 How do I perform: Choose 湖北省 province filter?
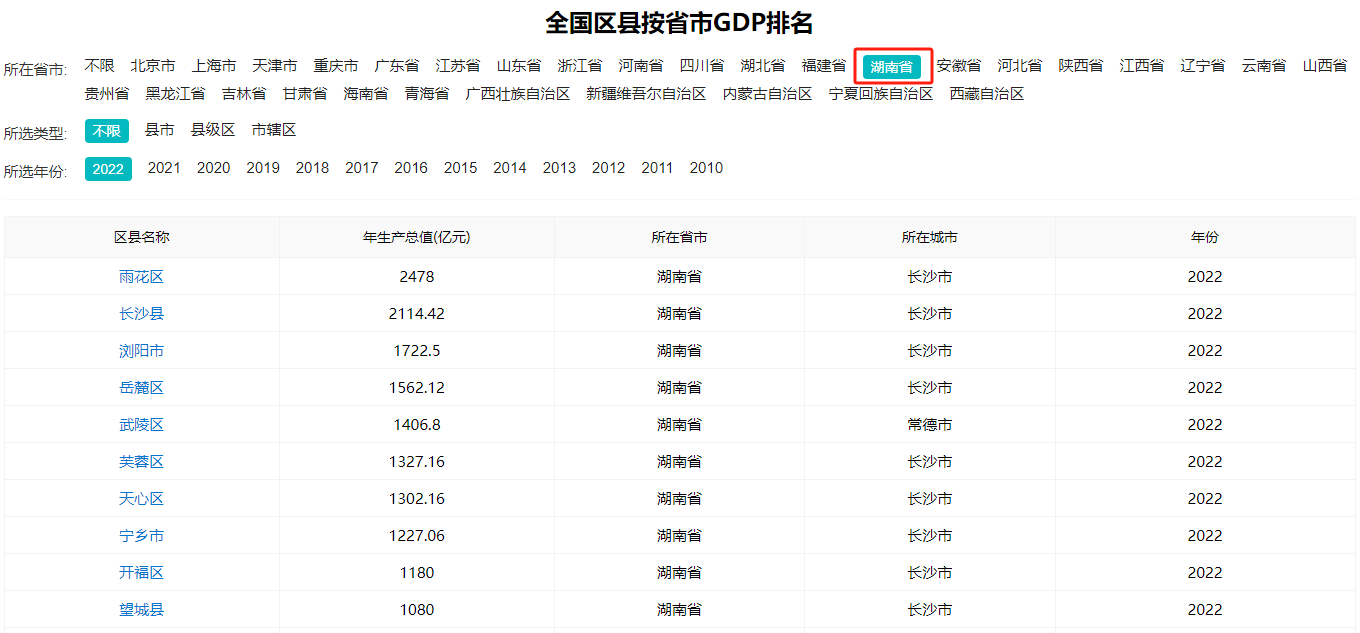762,65
